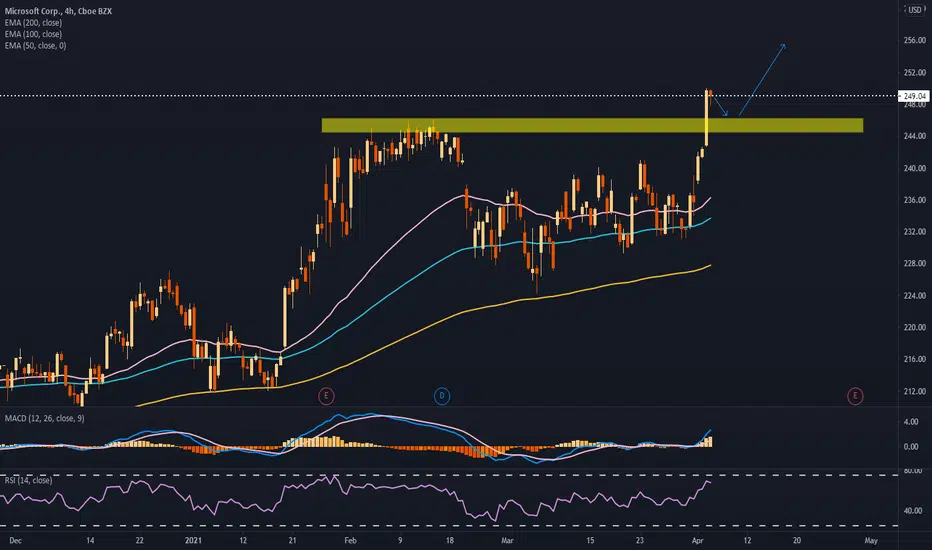
Task: Click the May label on time axis
Action: (871, 540)
